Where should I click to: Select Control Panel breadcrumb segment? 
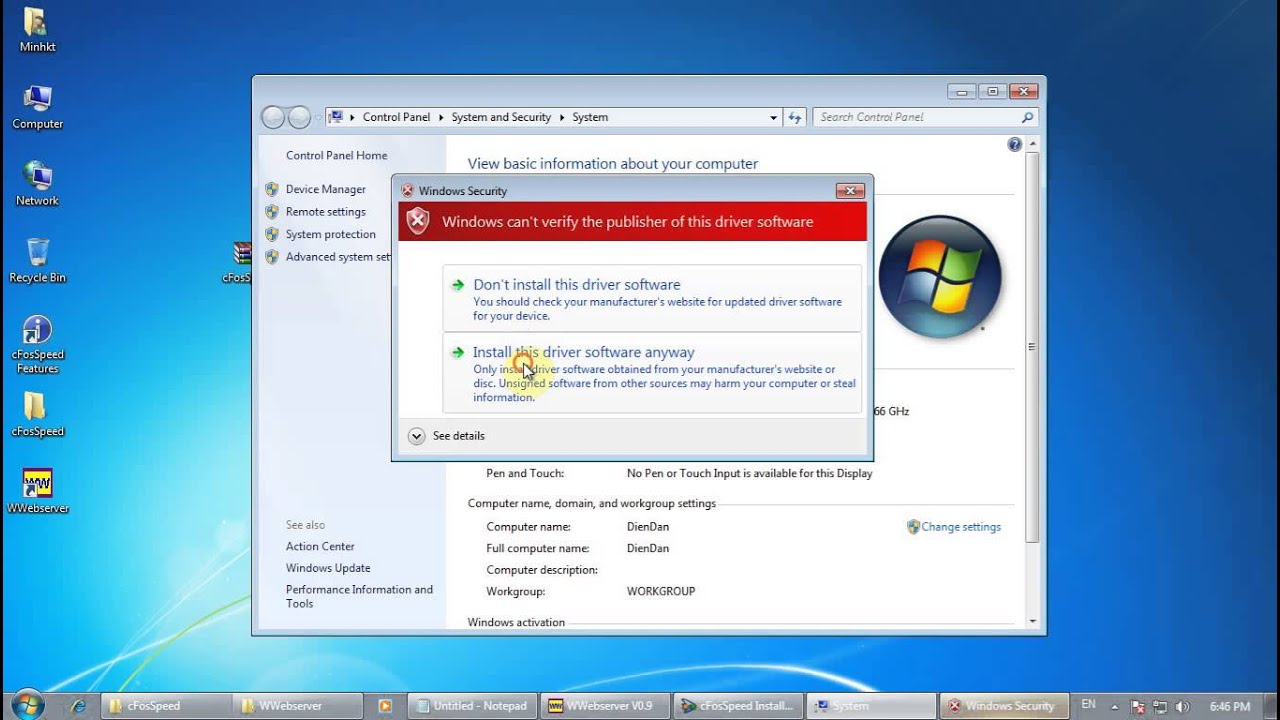[396, 117]
